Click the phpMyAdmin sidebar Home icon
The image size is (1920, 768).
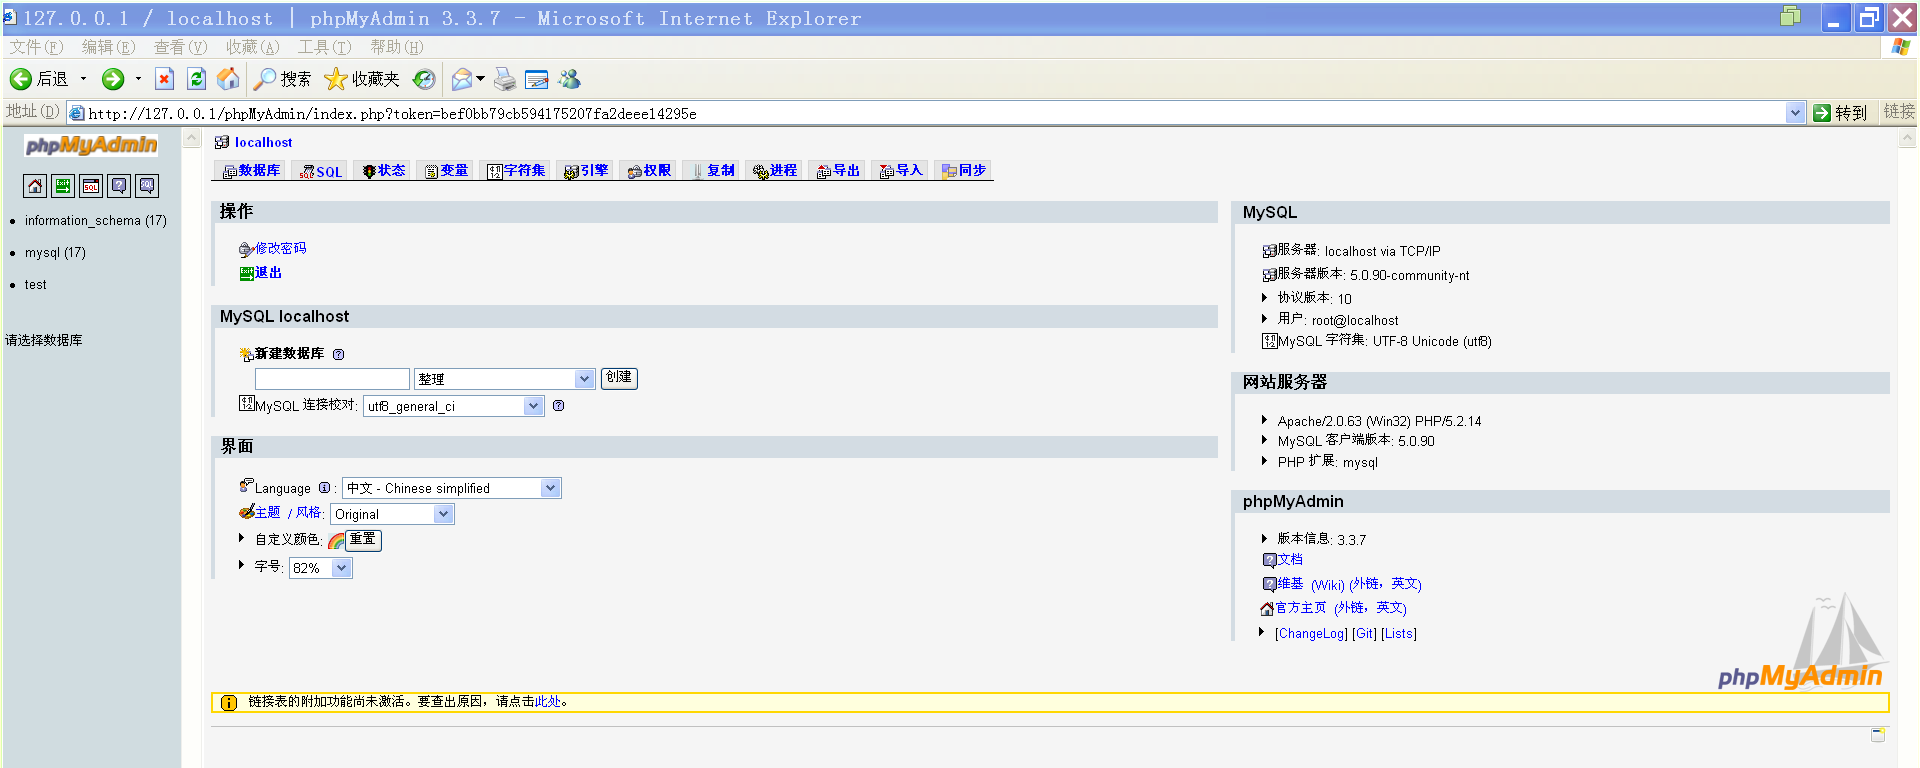pyautogui.click(x=35, y=185)
